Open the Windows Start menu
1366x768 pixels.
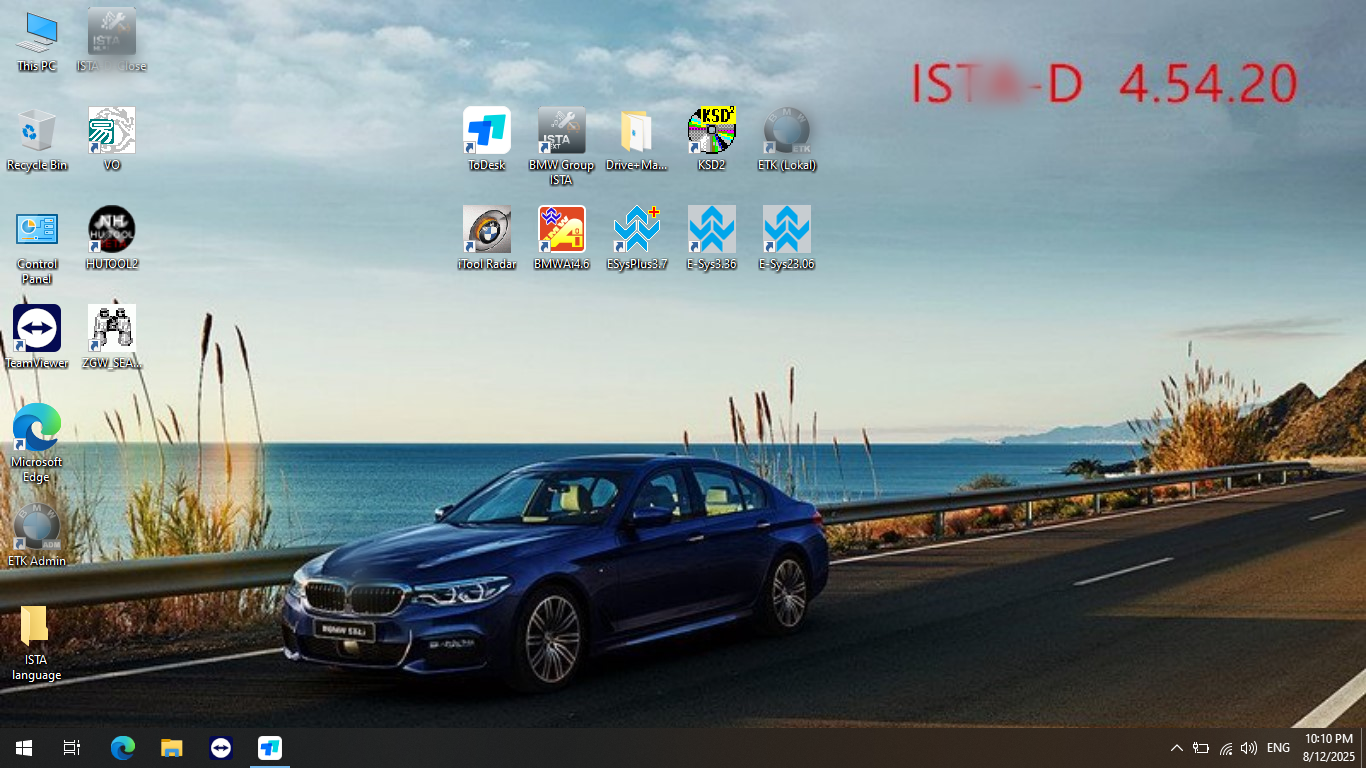coord(24,748)
